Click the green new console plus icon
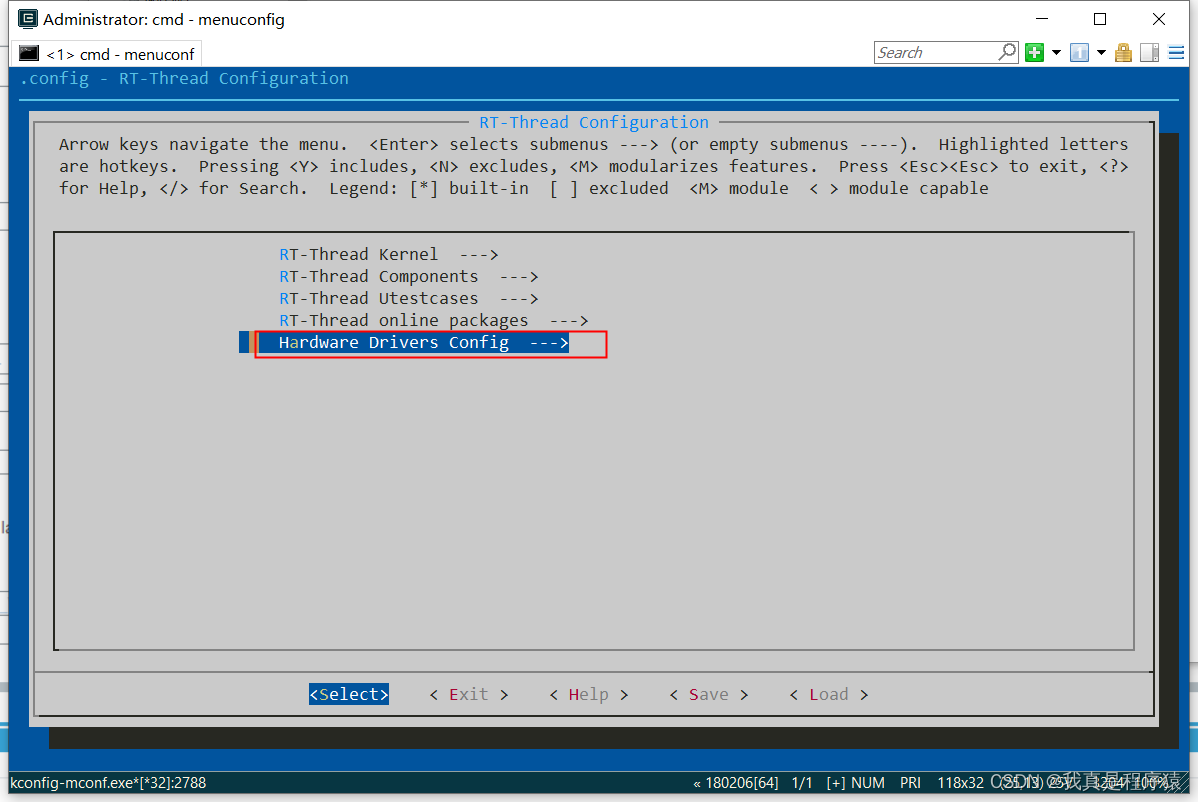The height and width of the screenshot is (802, 1198). [x=1034, y=53]
